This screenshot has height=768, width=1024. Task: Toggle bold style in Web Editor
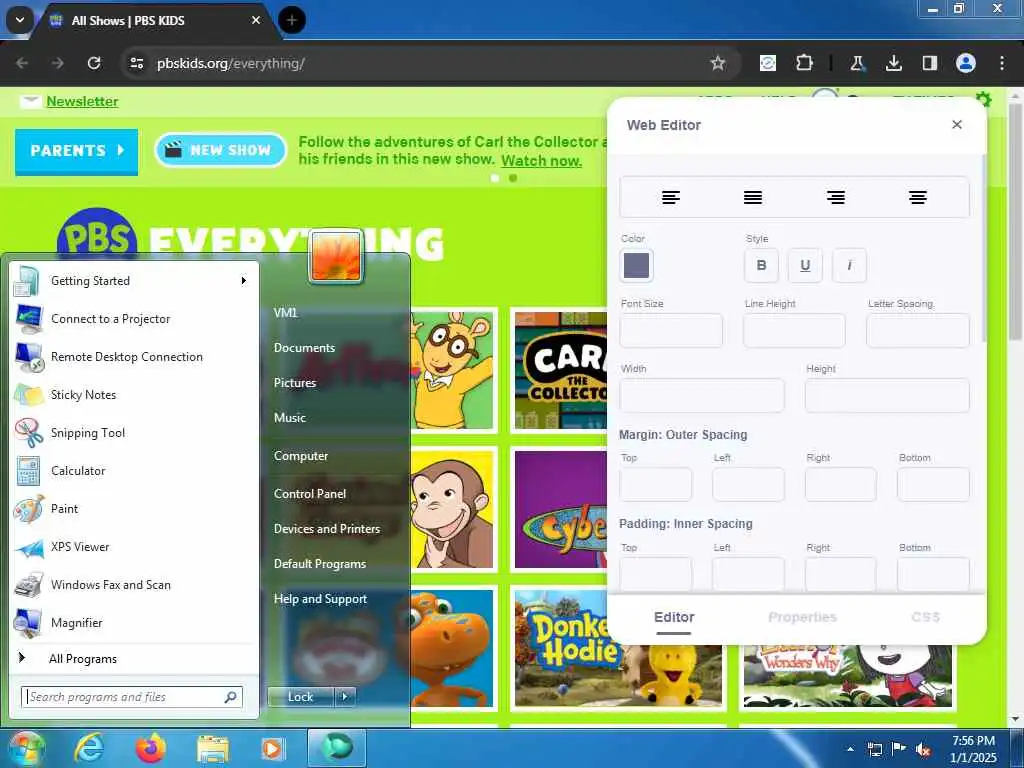coord(761,265)
